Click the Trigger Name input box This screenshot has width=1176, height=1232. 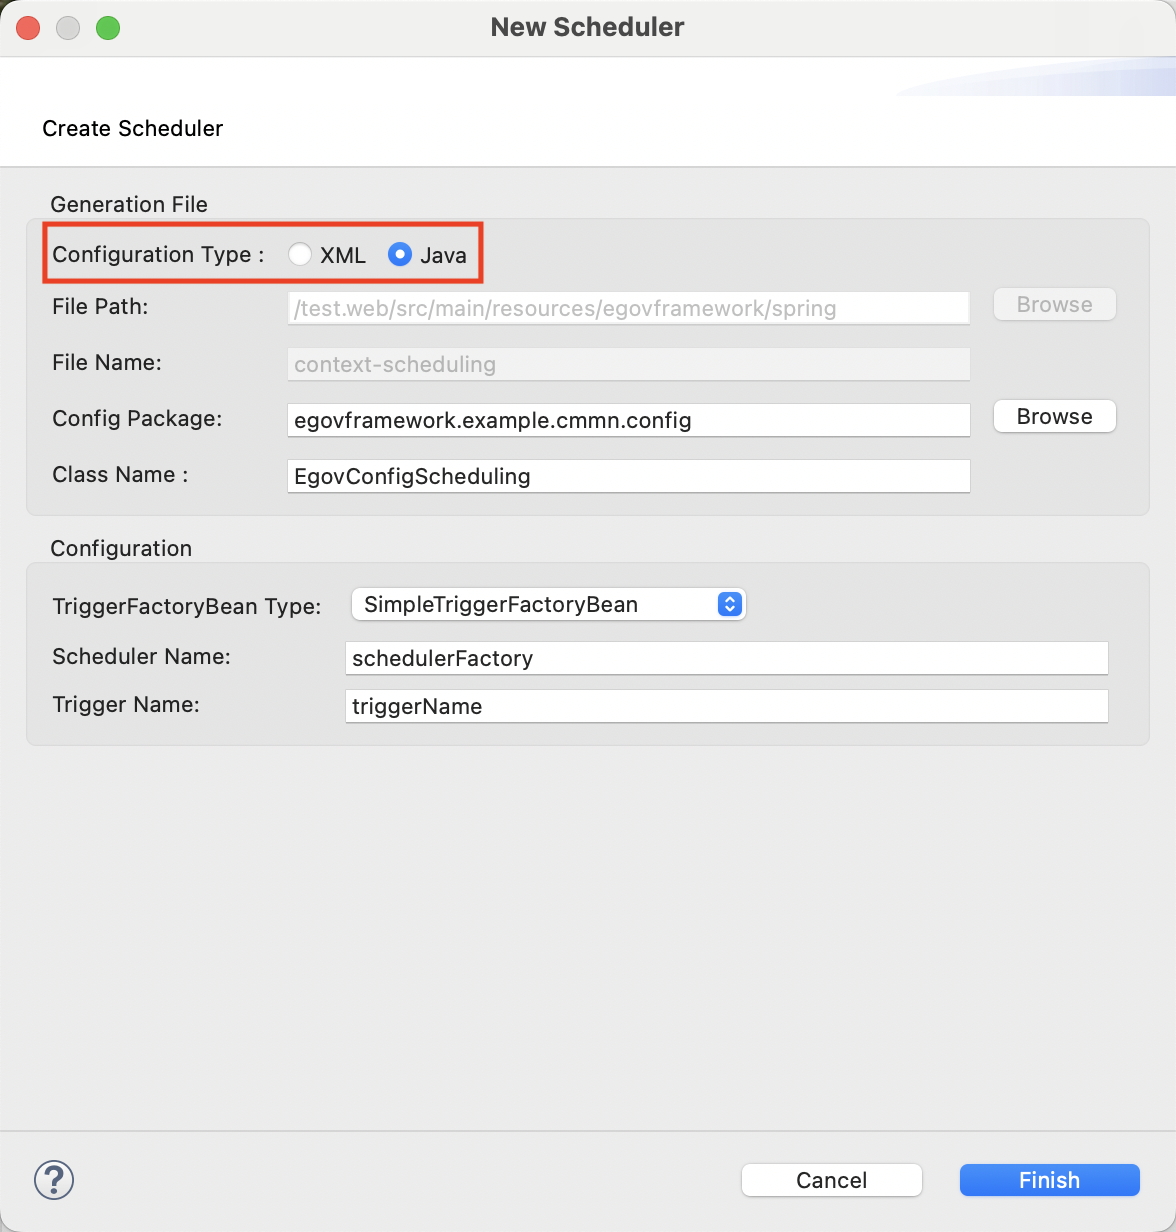tap(726, 706)
